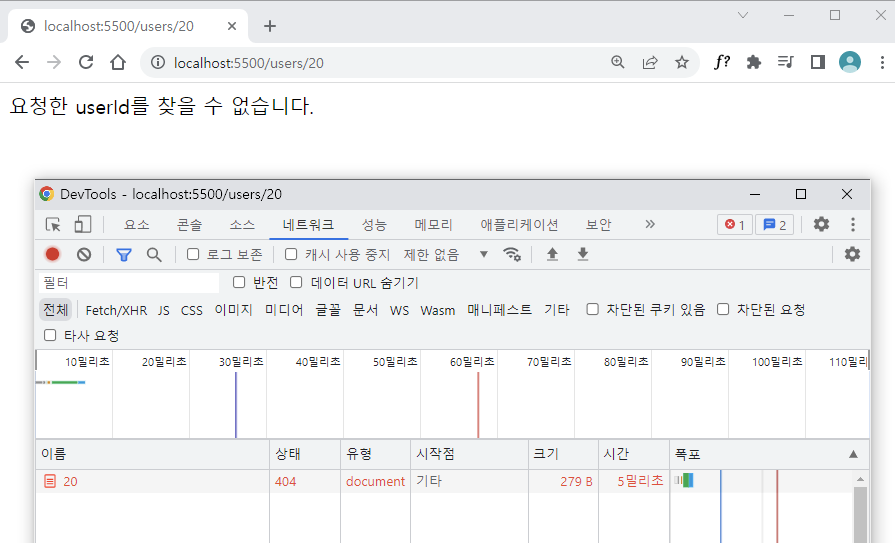This screenshot has height=543, width=895.
Task: Filter requests by JS
Action: [164, 310]
